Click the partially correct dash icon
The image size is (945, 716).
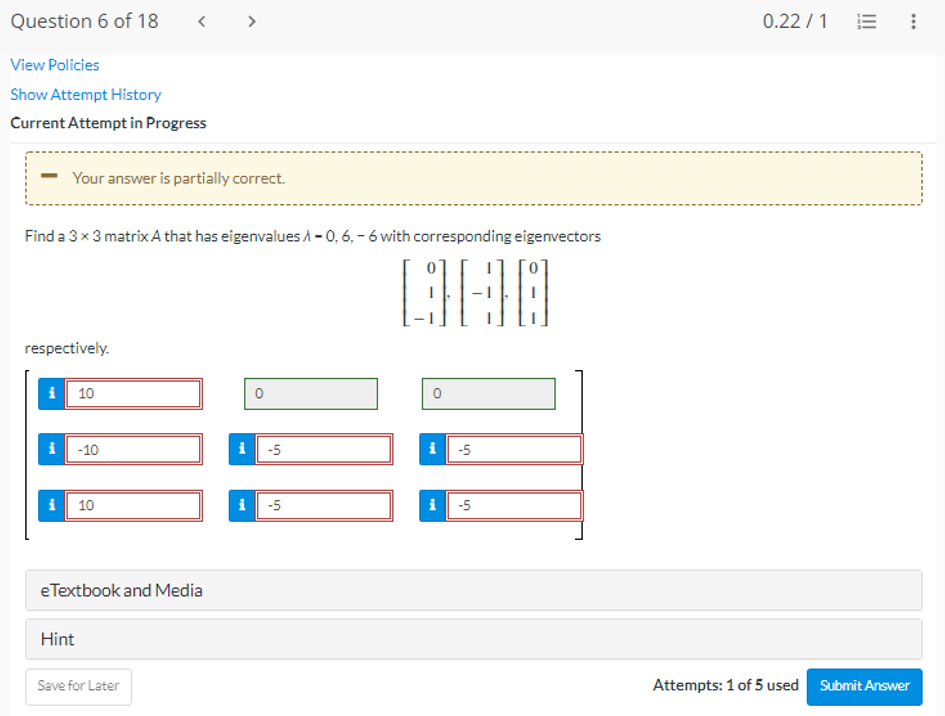coord(49,176)
